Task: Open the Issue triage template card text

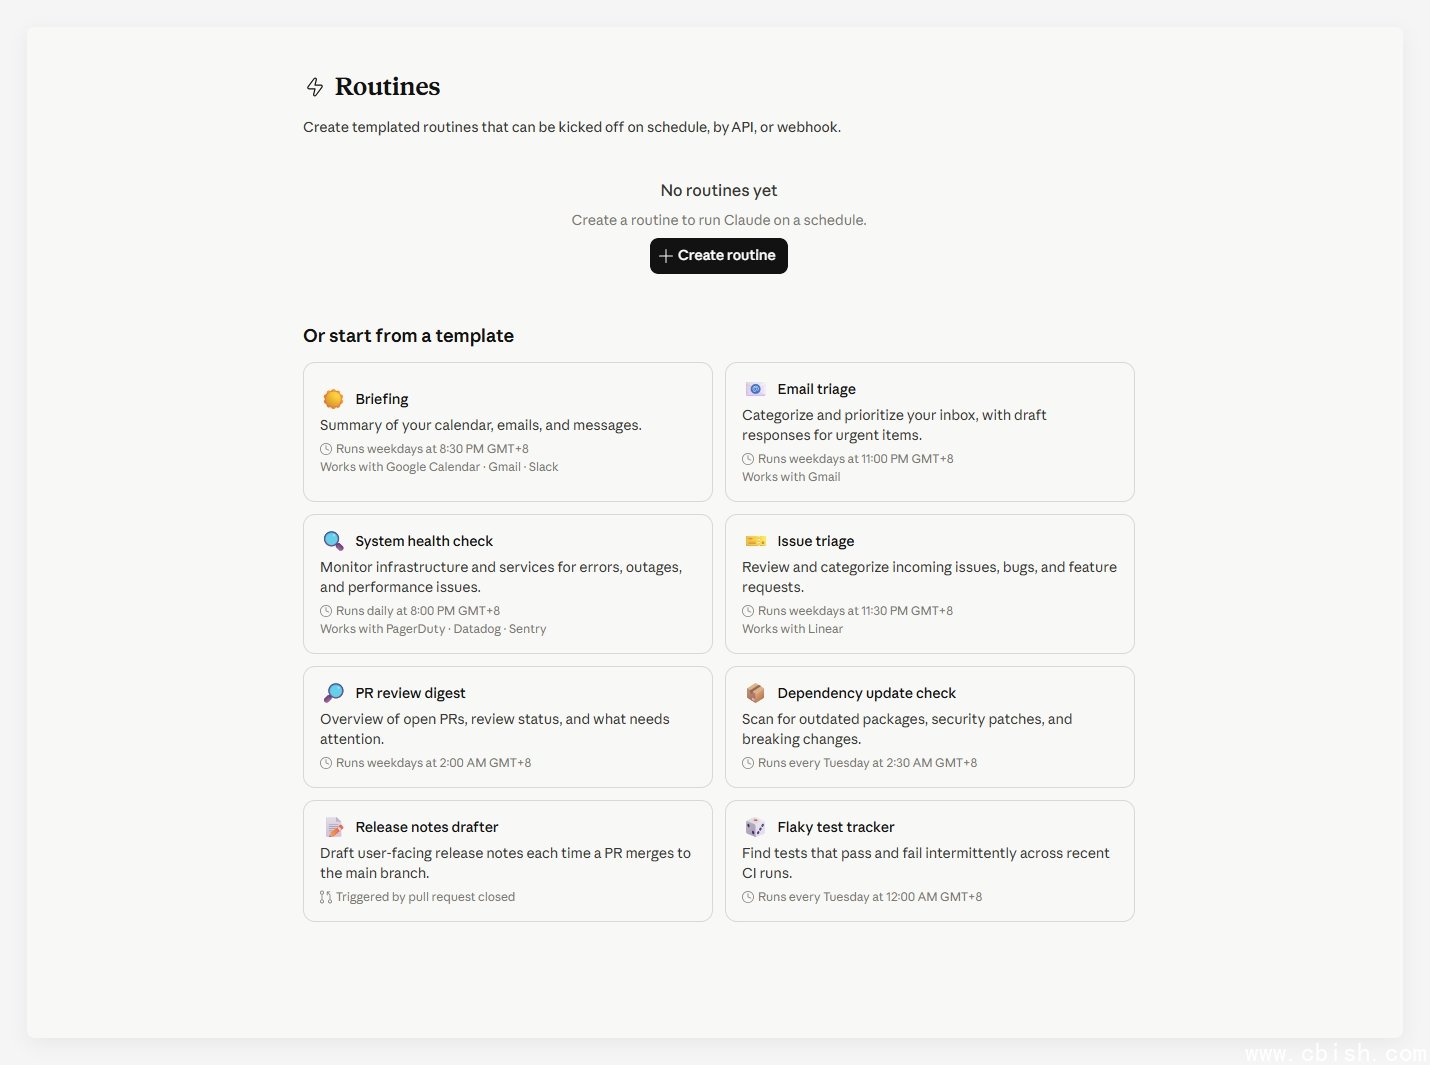Action: tap(929, 577)
